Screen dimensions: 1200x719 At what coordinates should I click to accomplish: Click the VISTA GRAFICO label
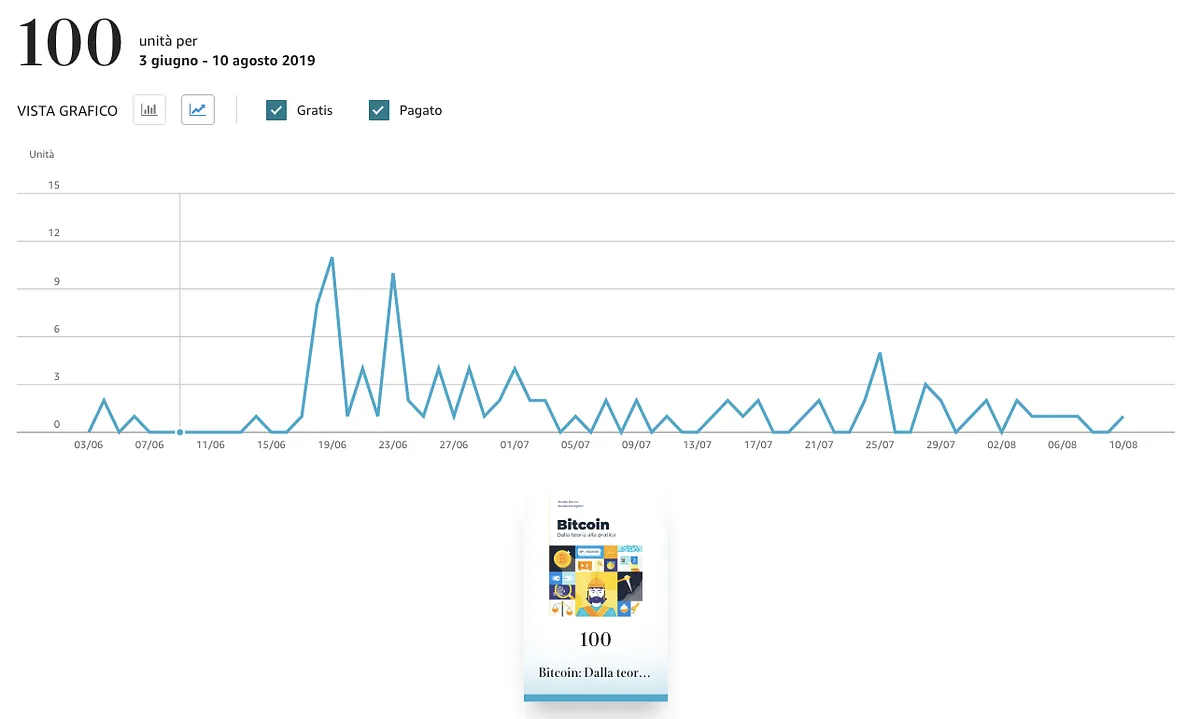67,110
